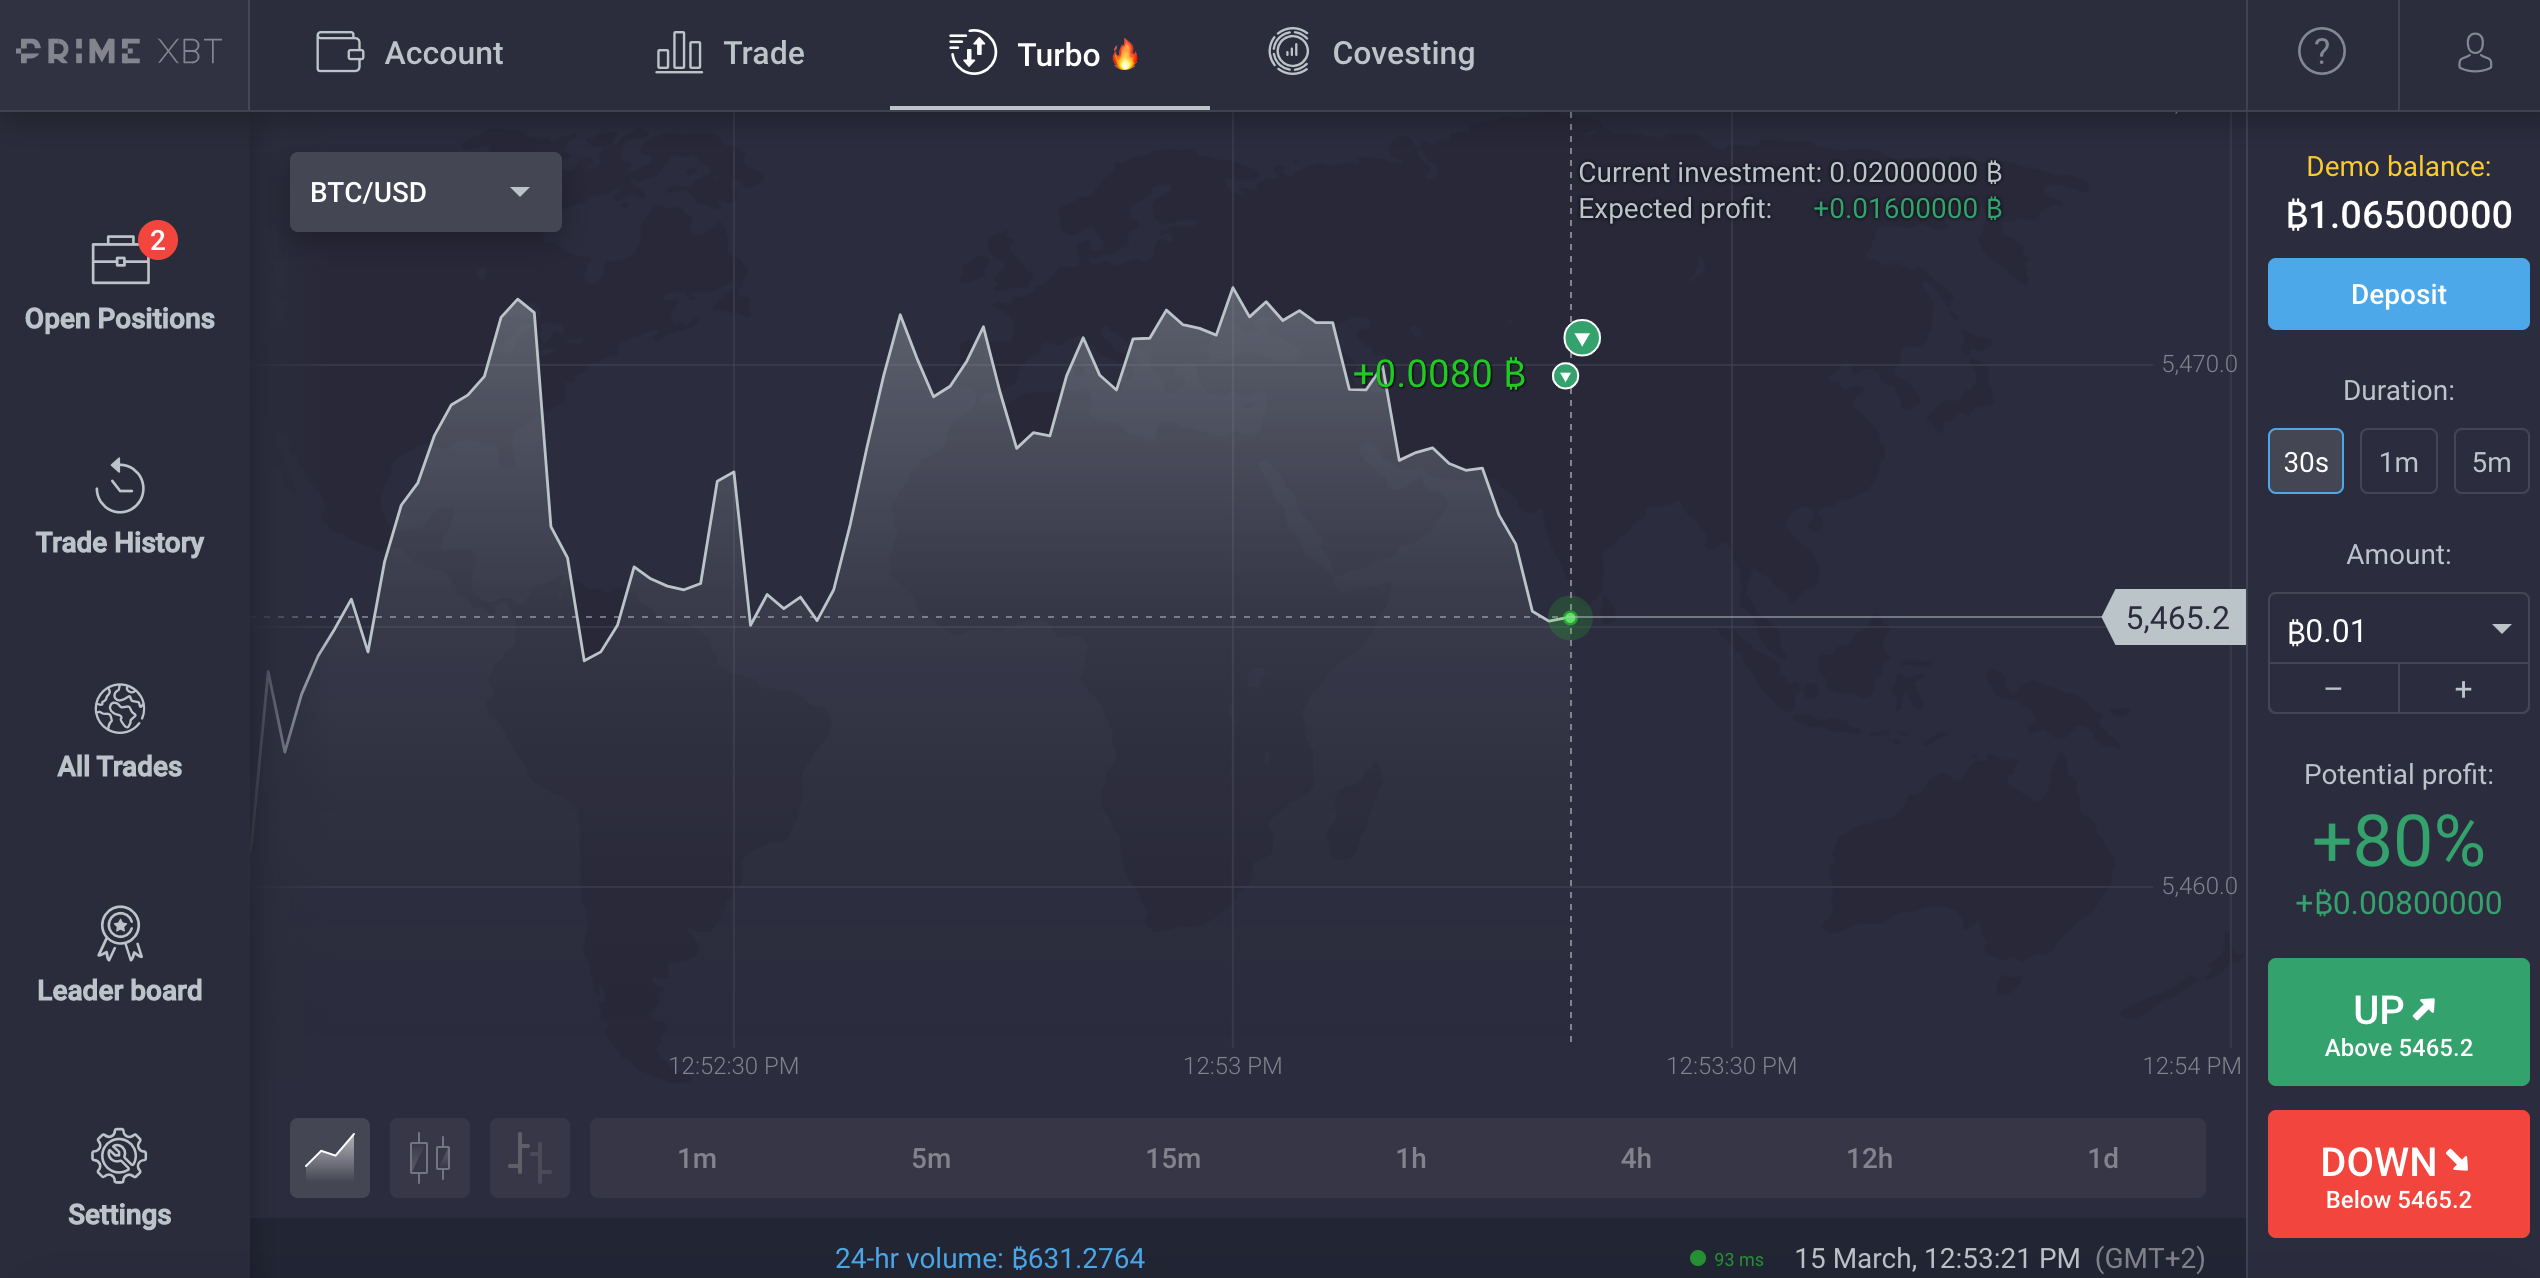Switch to candlestick chart view

click(x=430, y=1158)
